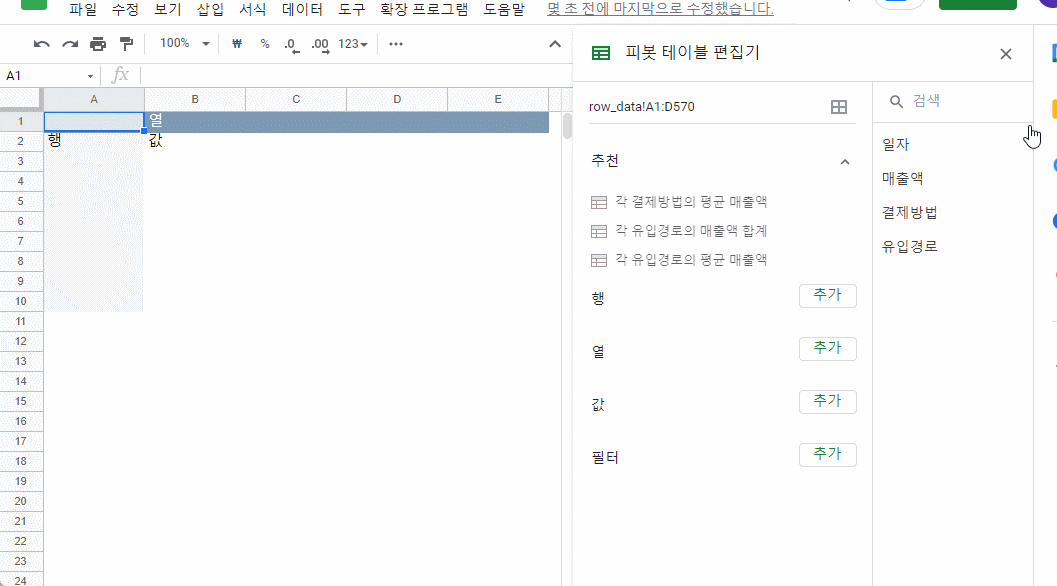Click the search magnifier in the fields panel
The width and height of the screenshot is (1057, 586).
[x=895, y=100]
